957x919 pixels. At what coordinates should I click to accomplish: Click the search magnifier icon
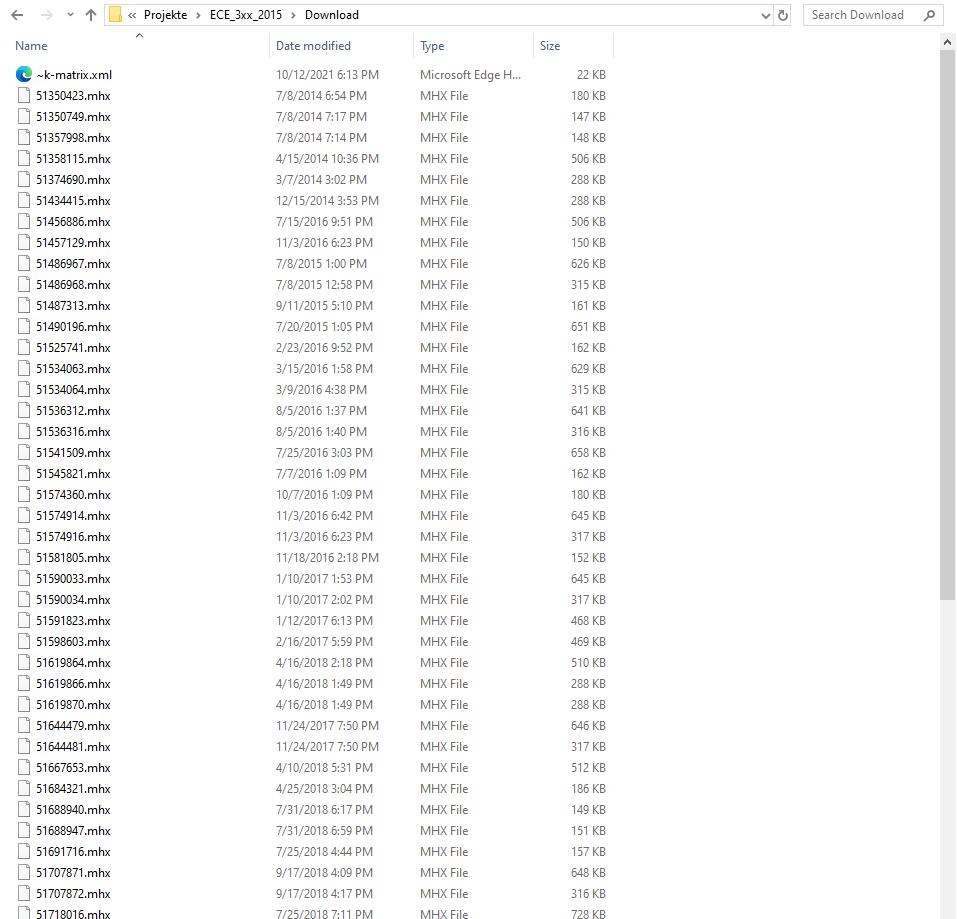pyautogui.click(x=928, y=14)
